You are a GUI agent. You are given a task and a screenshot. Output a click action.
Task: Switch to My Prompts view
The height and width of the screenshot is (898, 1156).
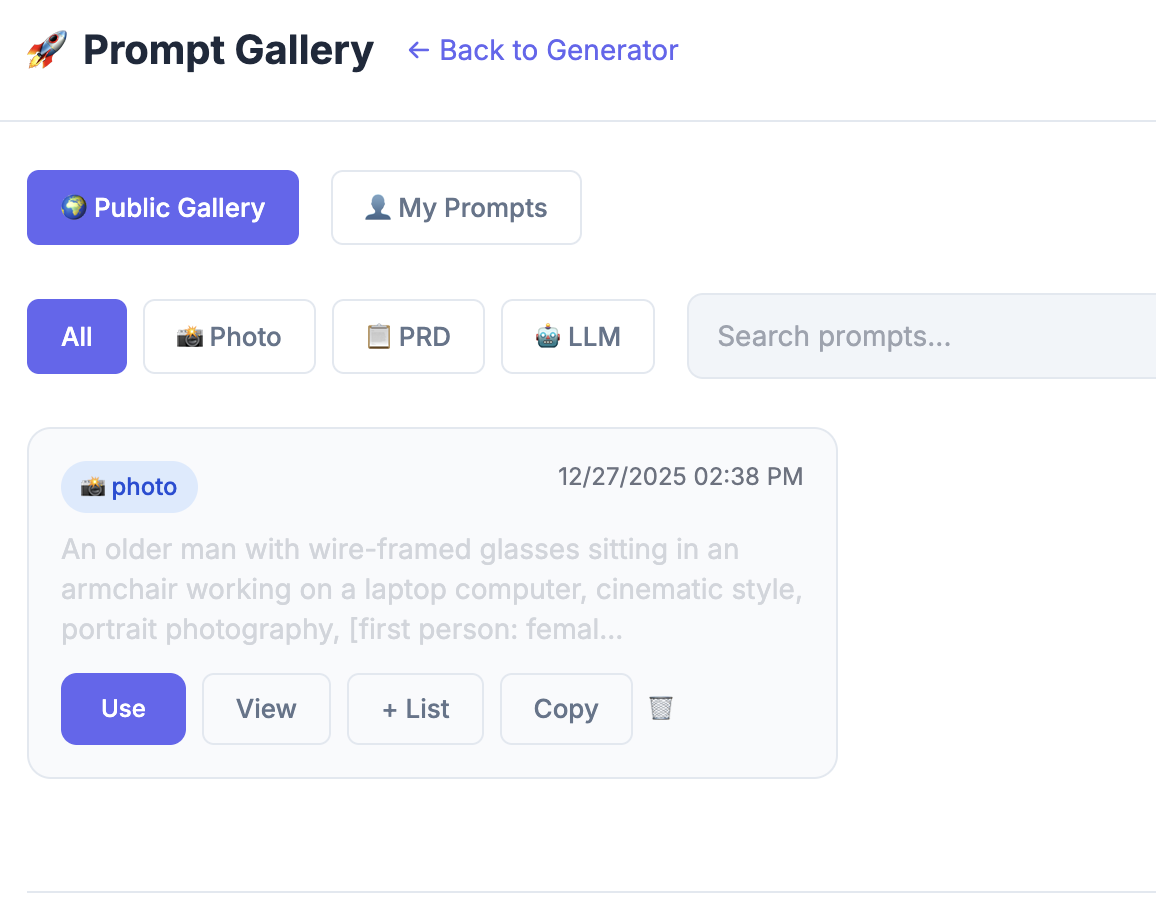pos(456,207)
